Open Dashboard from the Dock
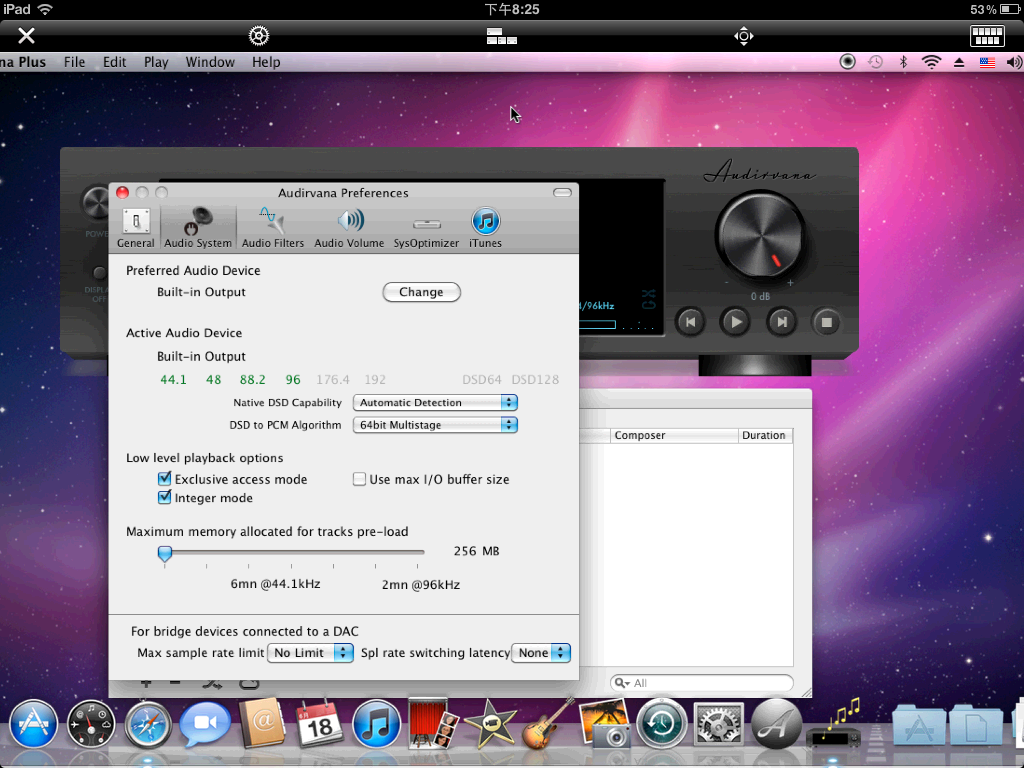 (91, 724)
